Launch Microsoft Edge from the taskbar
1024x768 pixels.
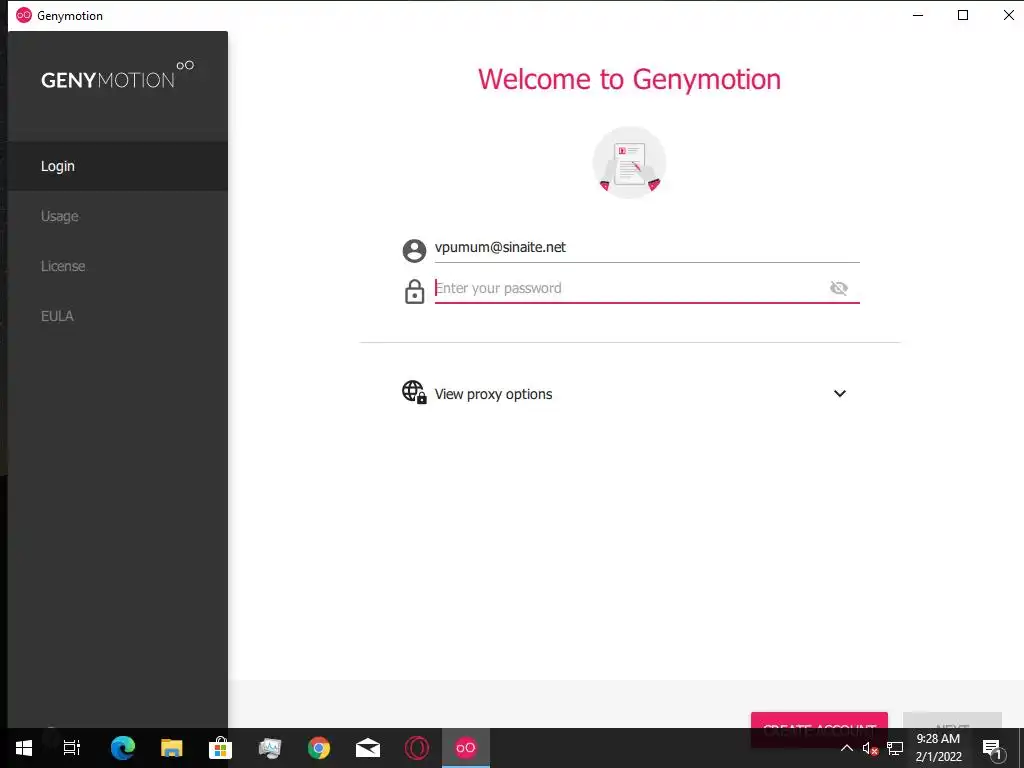point(123,748)
